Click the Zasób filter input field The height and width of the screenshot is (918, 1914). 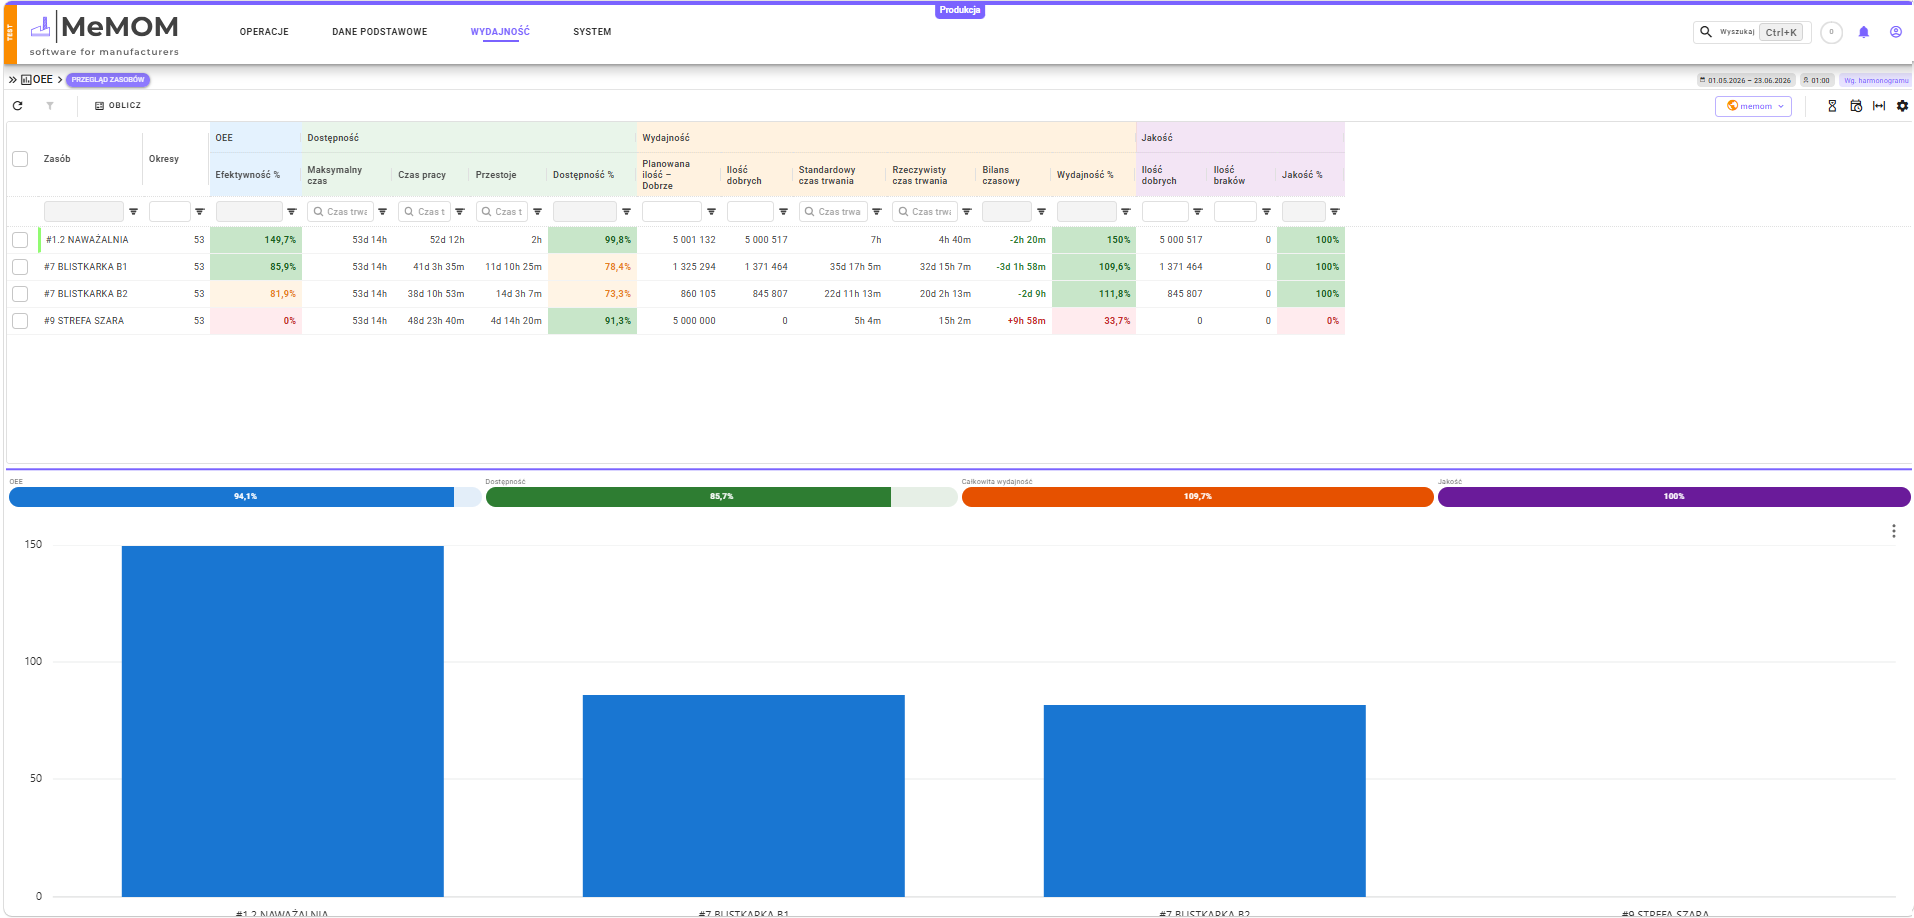click(x=84, y=212)
